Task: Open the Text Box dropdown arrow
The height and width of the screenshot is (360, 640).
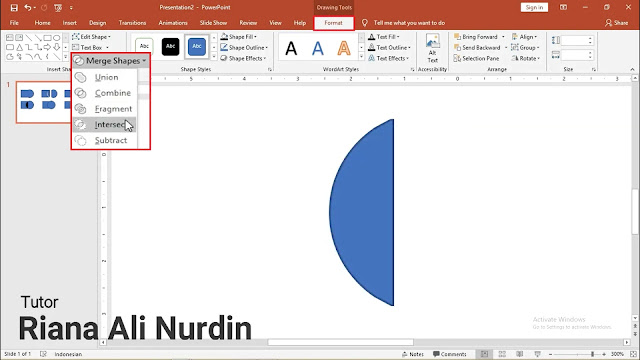Action: [107, 48]
